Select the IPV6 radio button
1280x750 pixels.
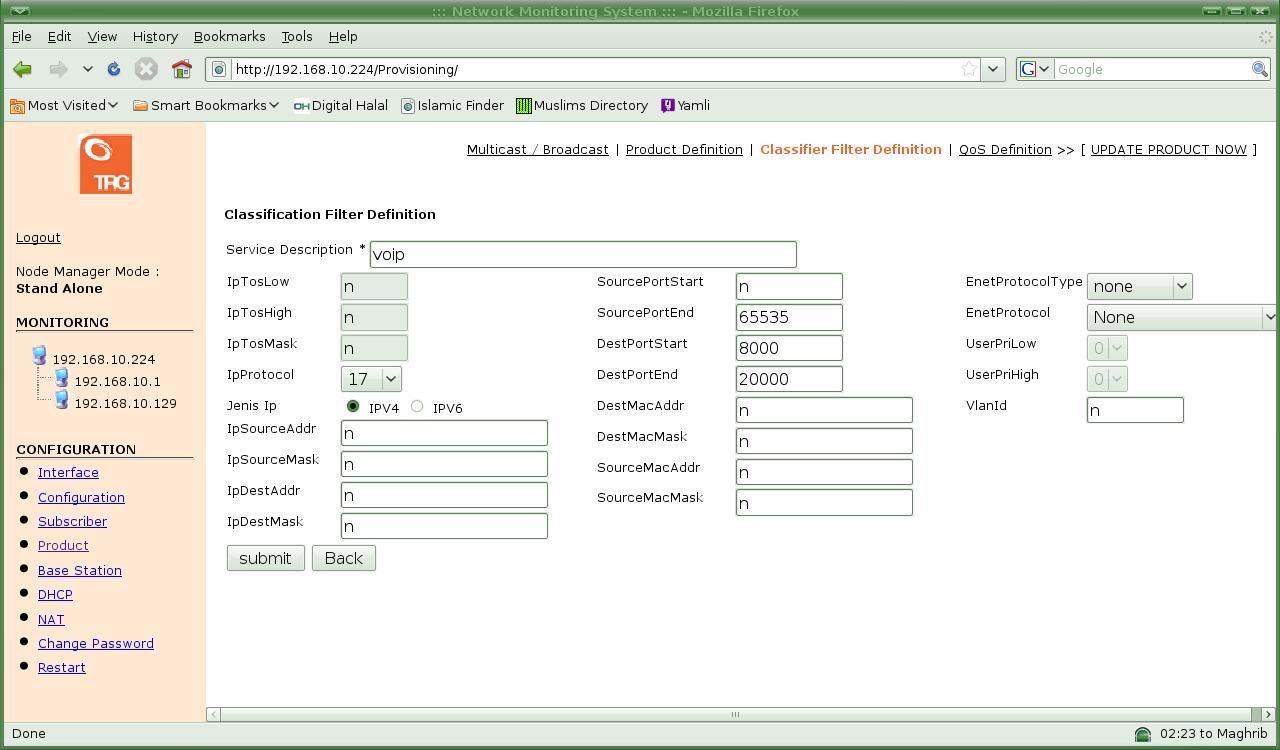click(417, 406)
